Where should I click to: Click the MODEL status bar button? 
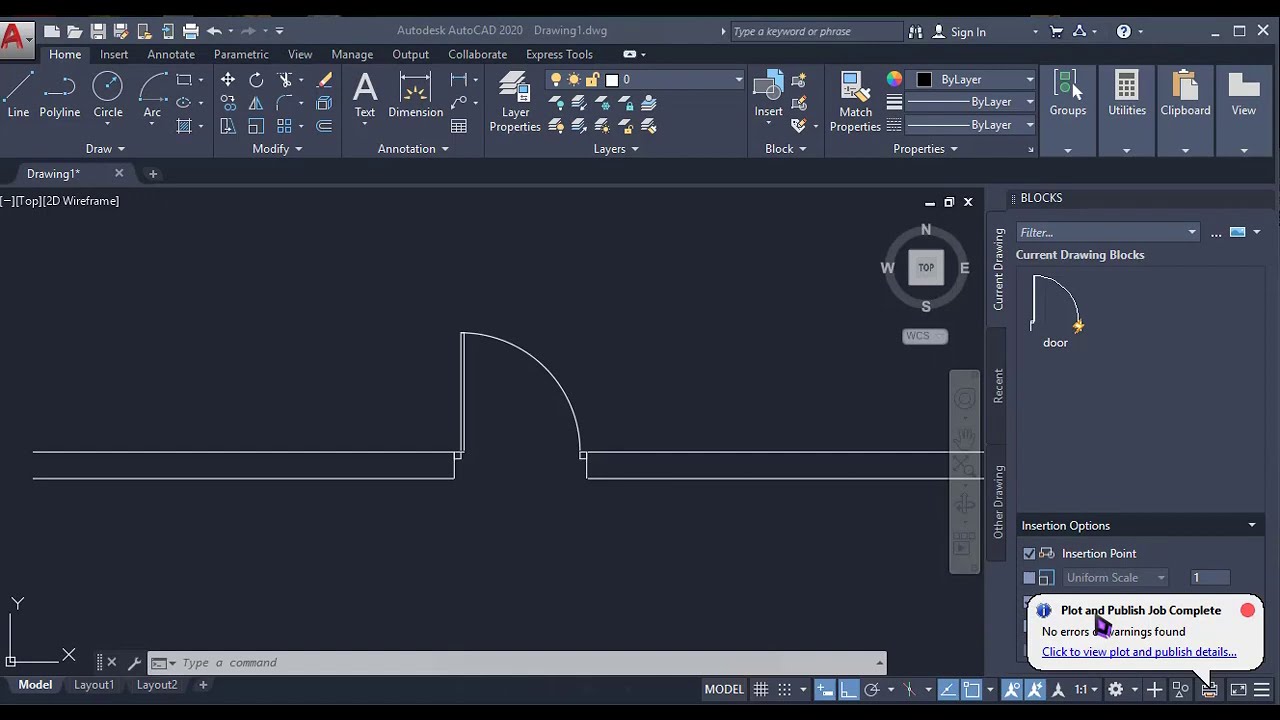[724, 689]
